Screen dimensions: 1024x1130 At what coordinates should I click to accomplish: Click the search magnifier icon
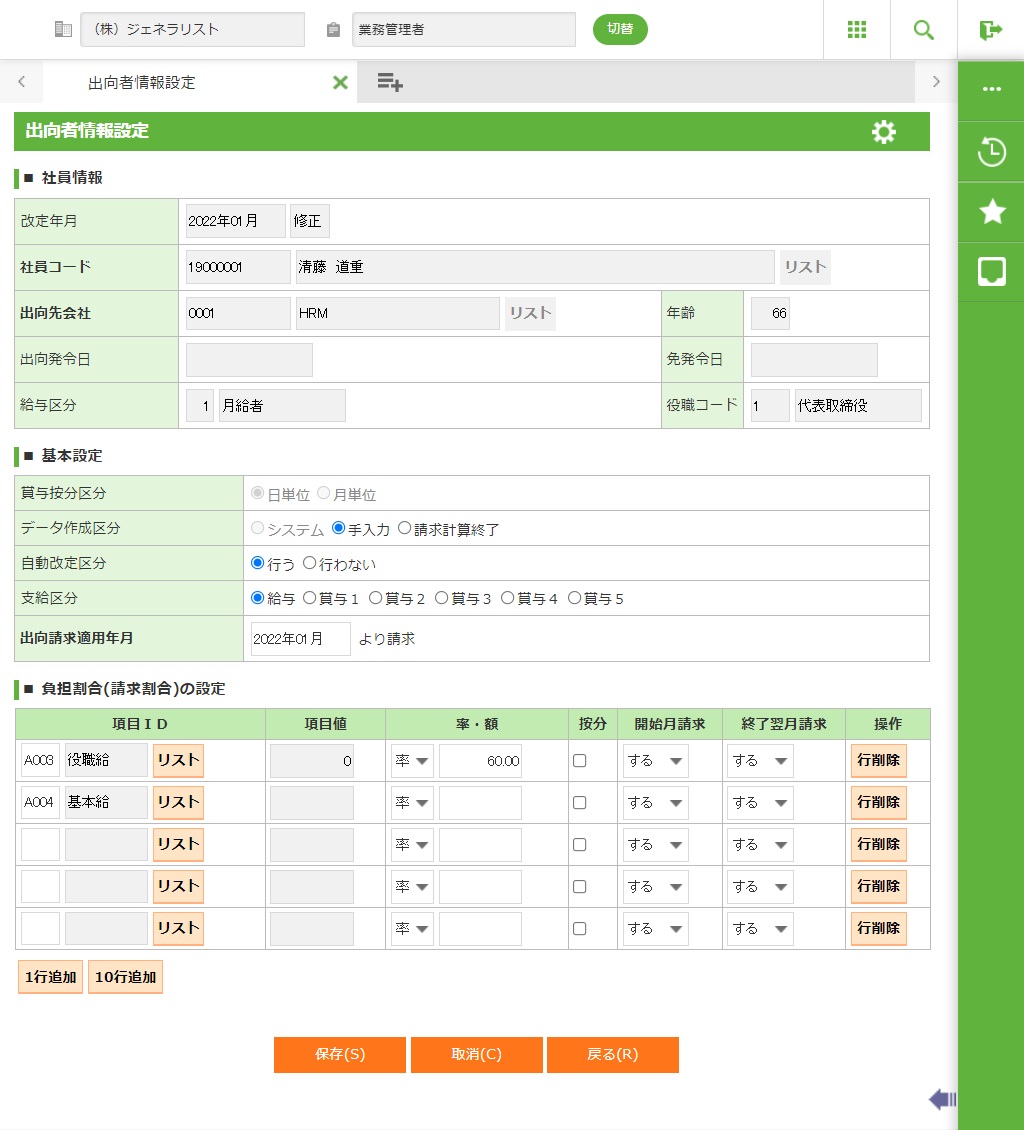coord(924,30)
